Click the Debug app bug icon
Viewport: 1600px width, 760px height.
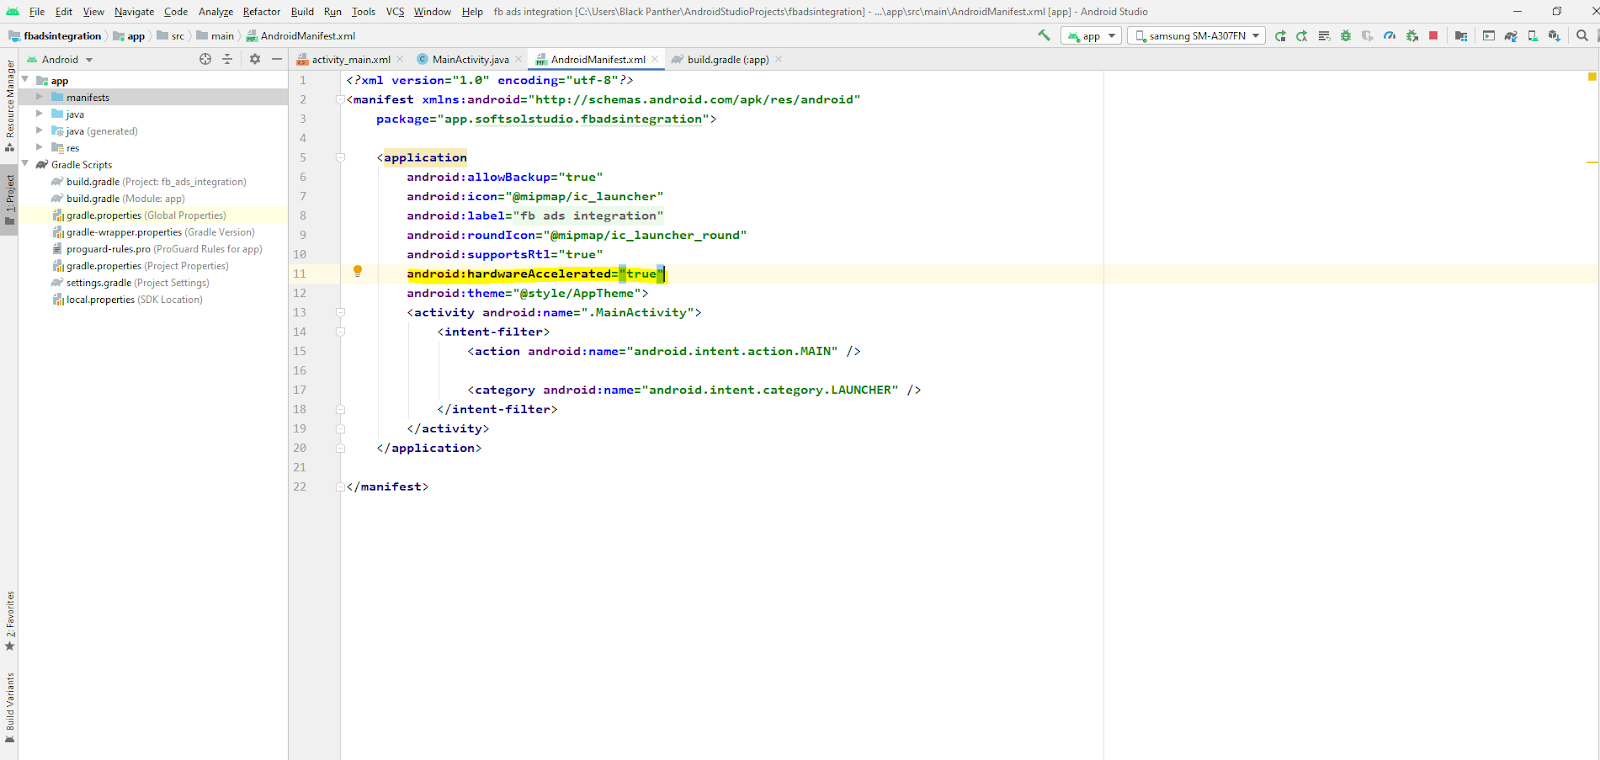coord(1345,36)
